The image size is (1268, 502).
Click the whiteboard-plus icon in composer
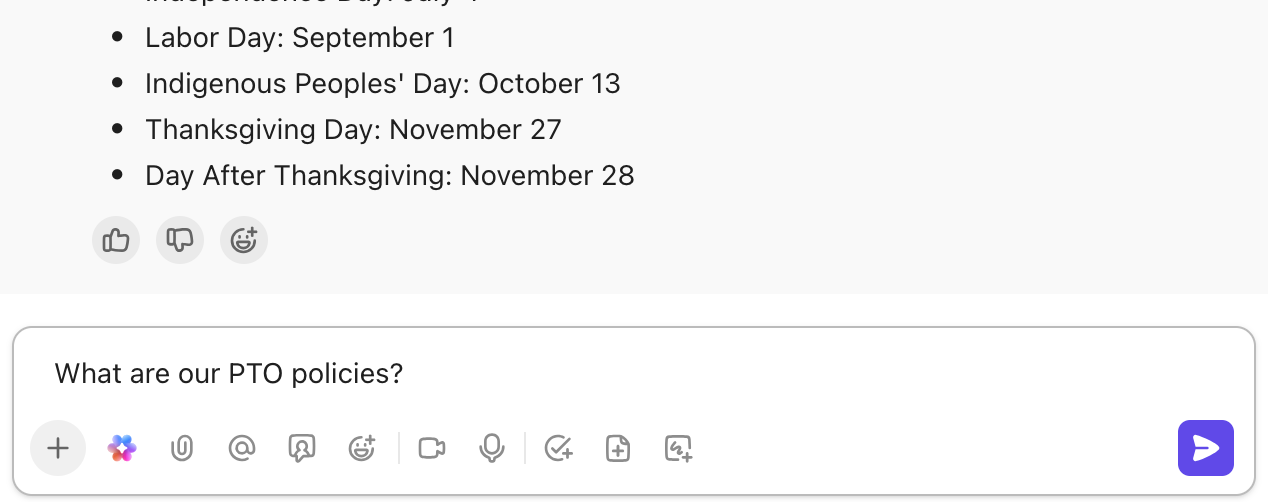(678, 448)
